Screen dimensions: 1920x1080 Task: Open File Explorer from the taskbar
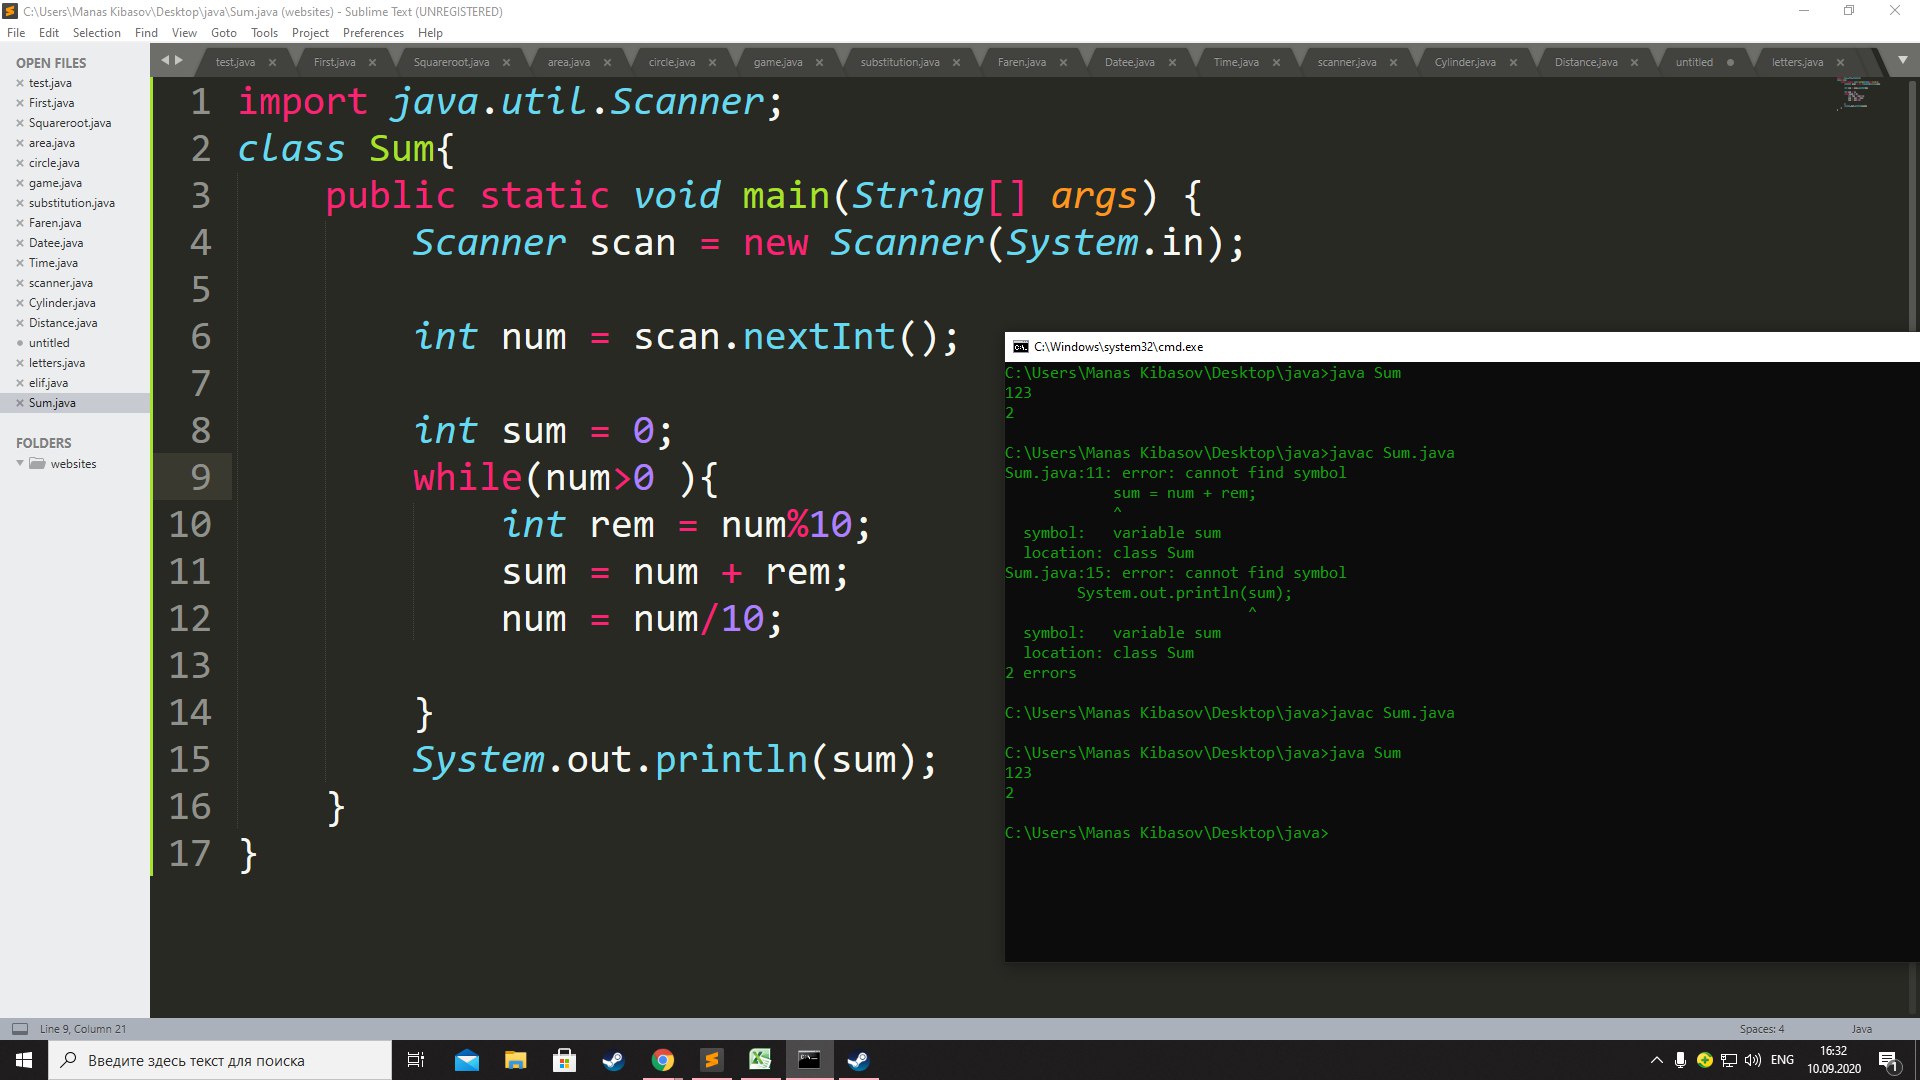(515, 1060)
